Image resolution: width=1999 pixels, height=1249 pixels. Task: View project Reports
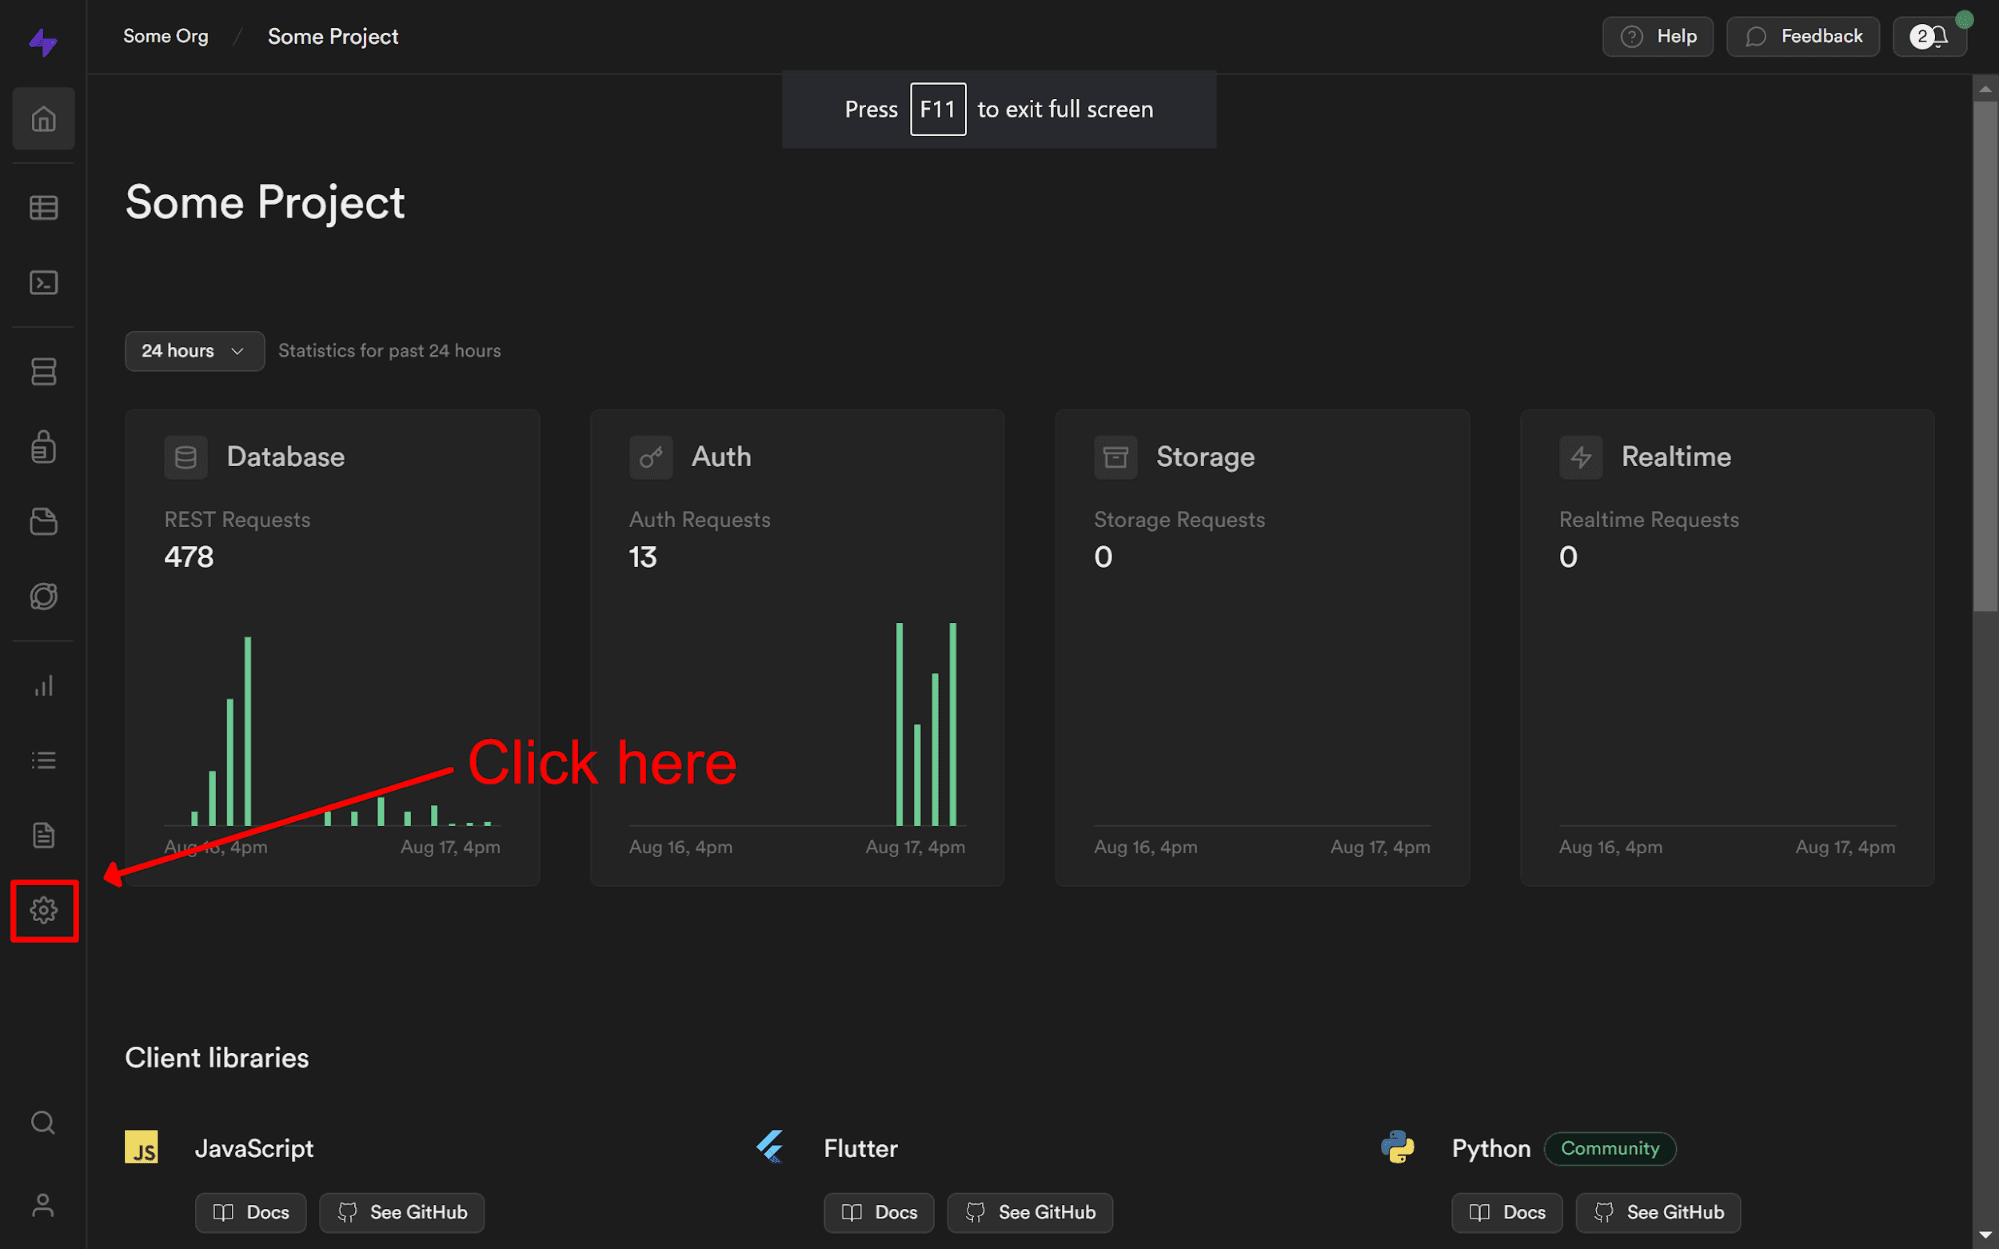[43, 686]
